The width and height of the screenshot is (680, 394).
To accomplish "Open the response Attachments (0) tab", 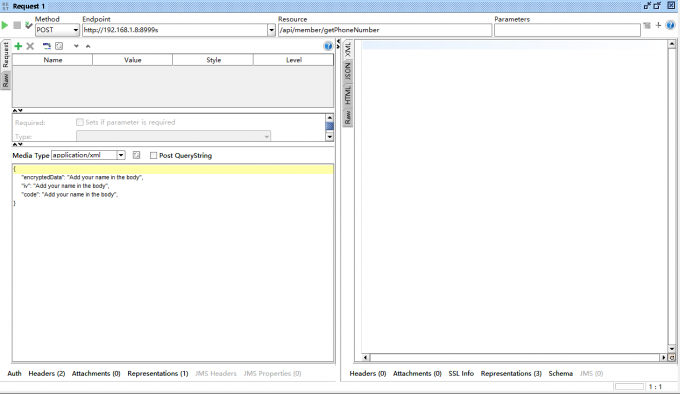I will (x=417, y=373).
